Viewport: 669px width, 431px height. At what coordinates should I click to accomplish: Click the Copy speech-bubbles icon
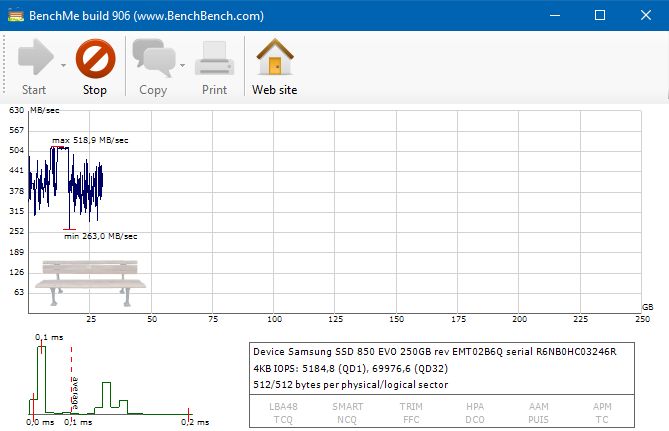coord(153,59)
